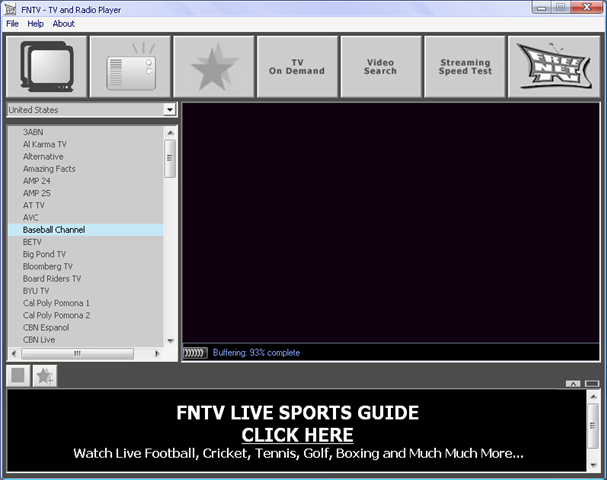Click FNTV LIVE SPORTS GUIDE heading
The height and width of the screenshot is (480, 607).
tap(297, 413)
